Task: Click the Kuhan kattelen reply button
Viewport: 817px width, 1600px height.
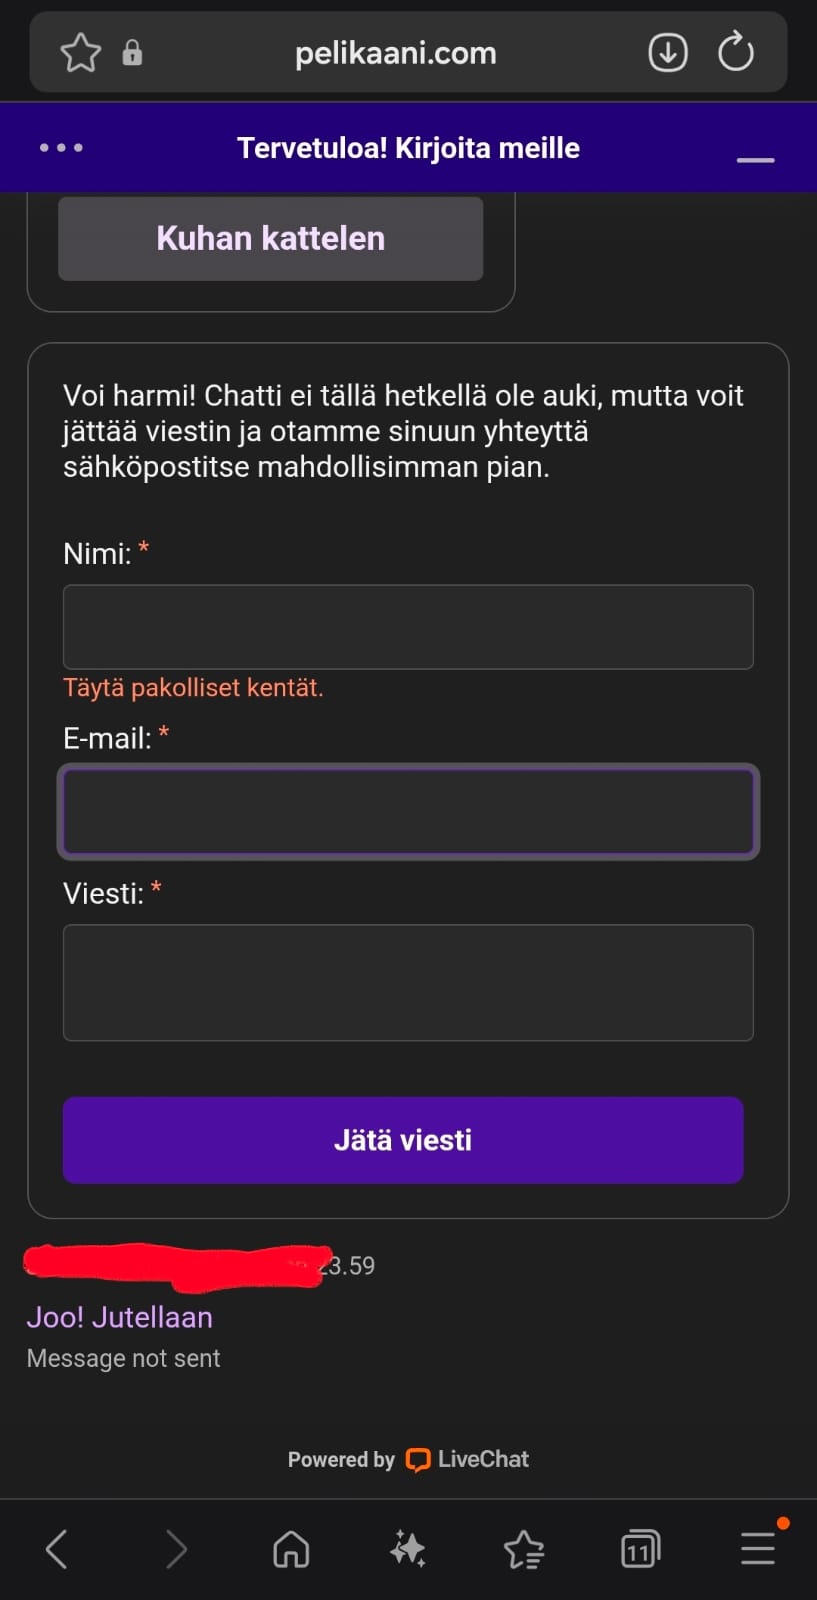Action: point(270,238)
